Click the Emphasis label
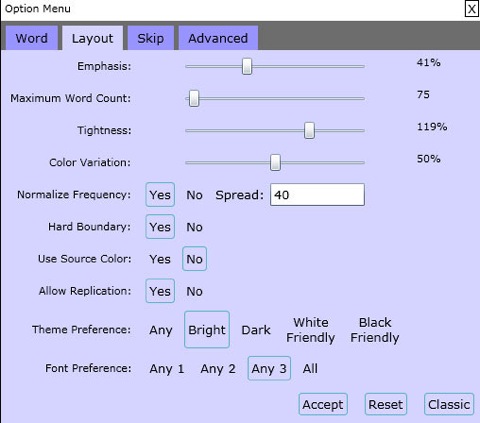 pos(104,66)
